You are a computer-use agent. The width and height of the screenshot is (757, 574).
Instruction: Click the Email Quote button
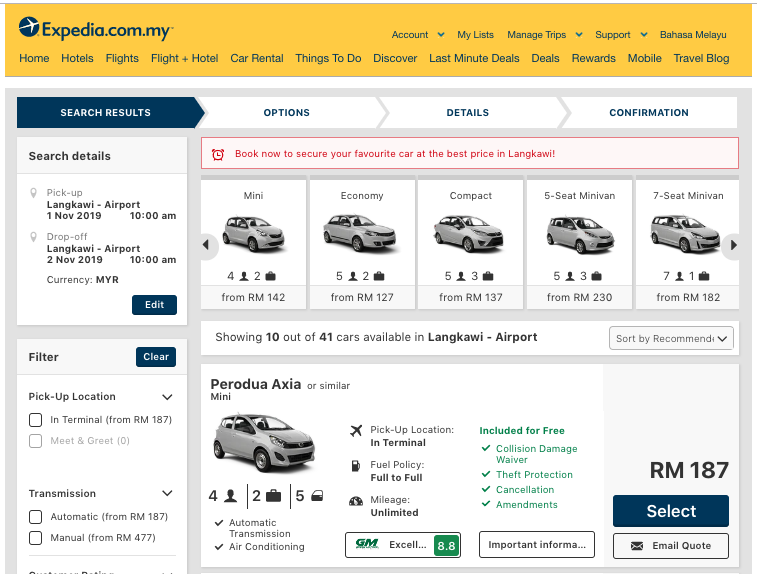coord(671,546)
